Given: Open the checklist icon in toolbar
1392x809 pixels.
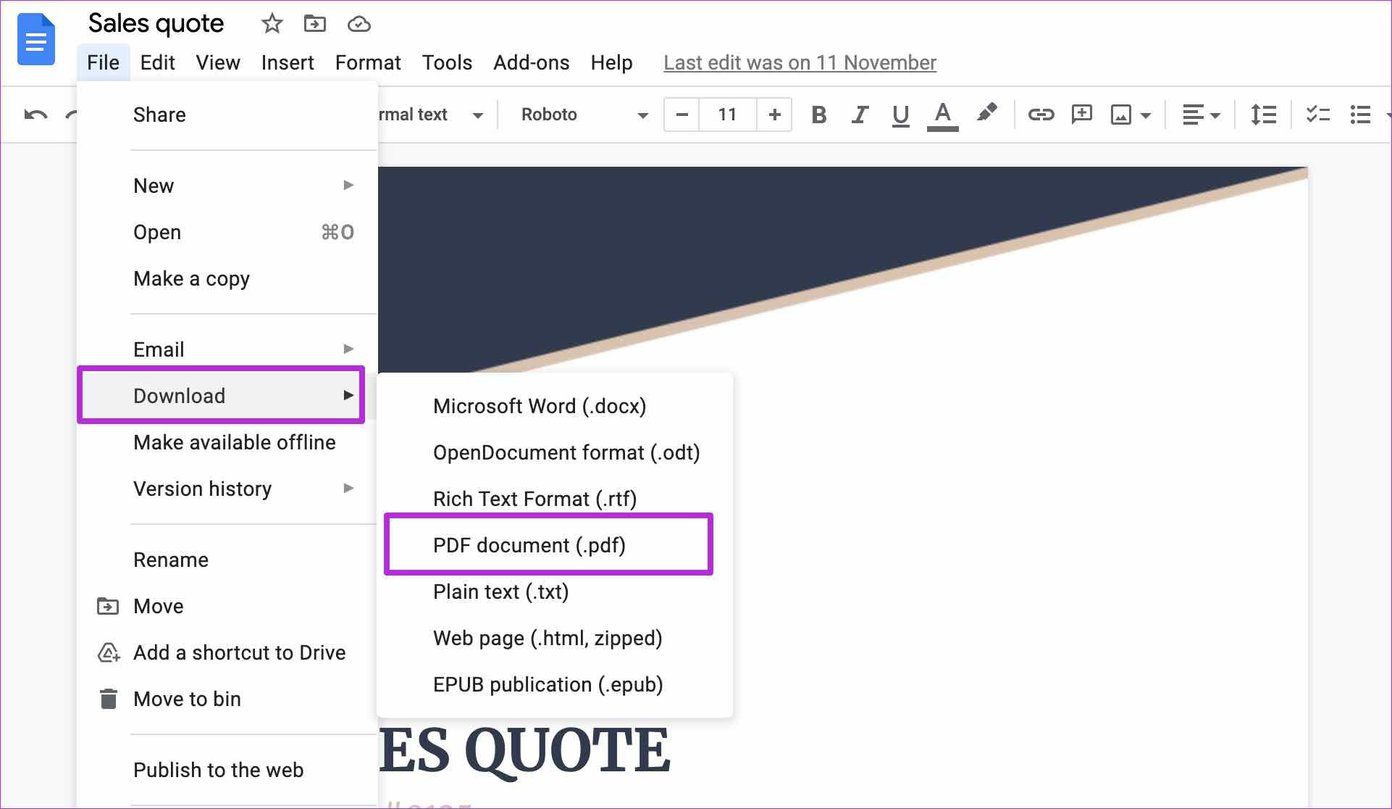Looking at the screenshot, I should pos(1318,115).
